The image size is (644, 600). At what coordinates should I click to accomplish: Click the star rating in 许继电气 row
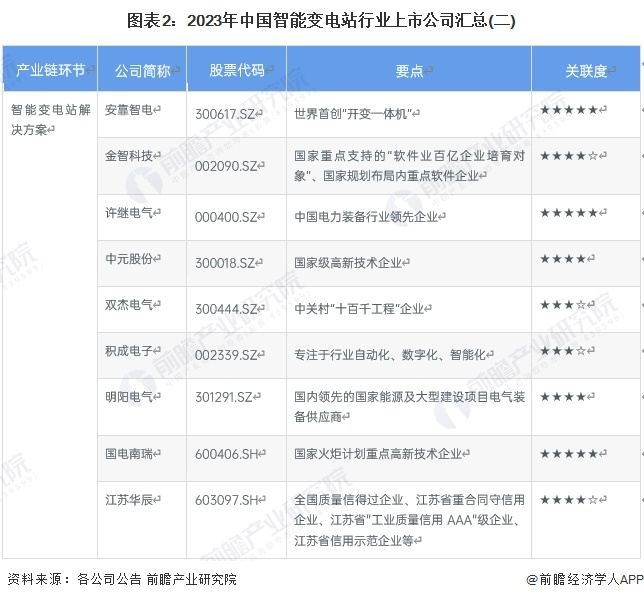tap(569, 213)
